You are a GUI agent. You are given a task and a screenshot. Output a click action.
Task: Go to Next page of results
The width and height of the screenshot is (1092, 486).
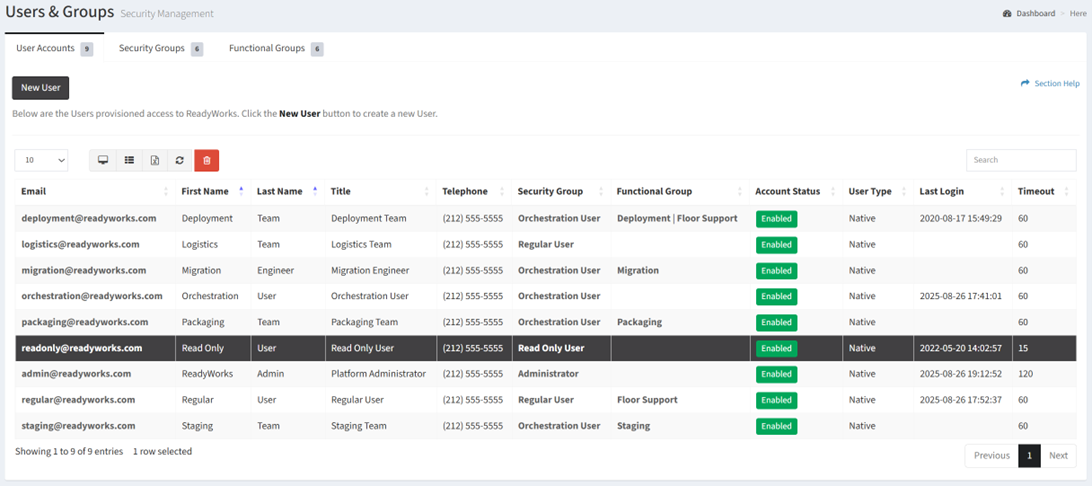tap(1058, 455)
